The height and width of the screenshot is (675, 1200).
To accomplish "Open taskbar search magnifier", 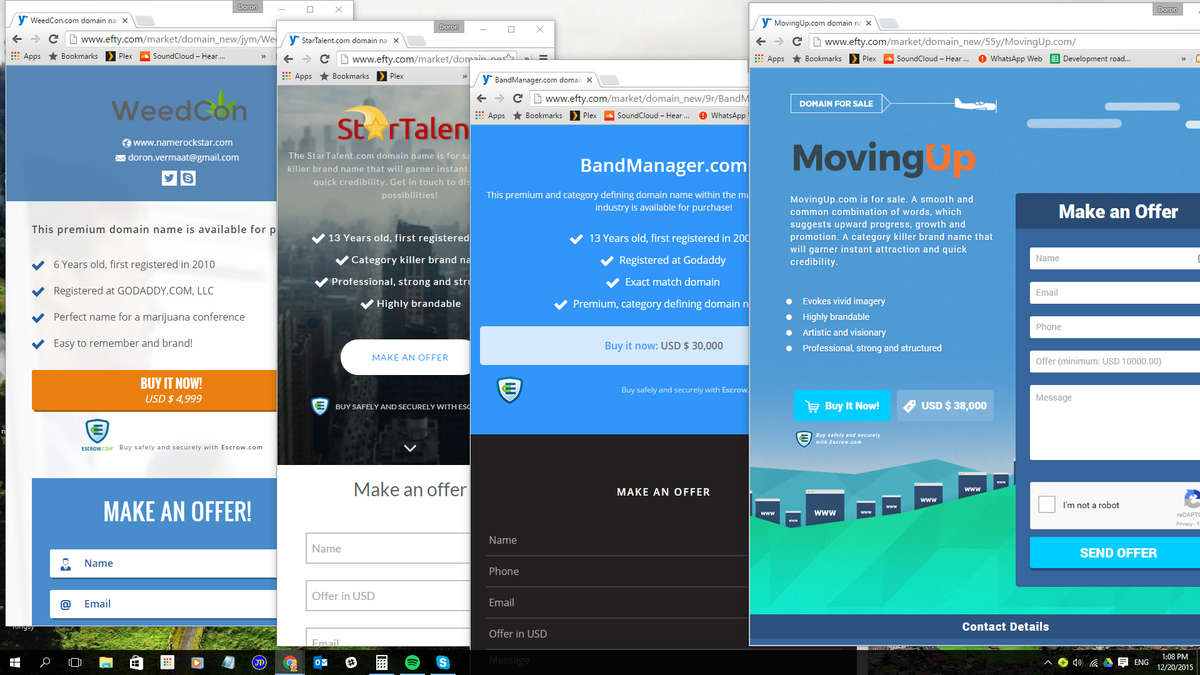I will point(45,662).
